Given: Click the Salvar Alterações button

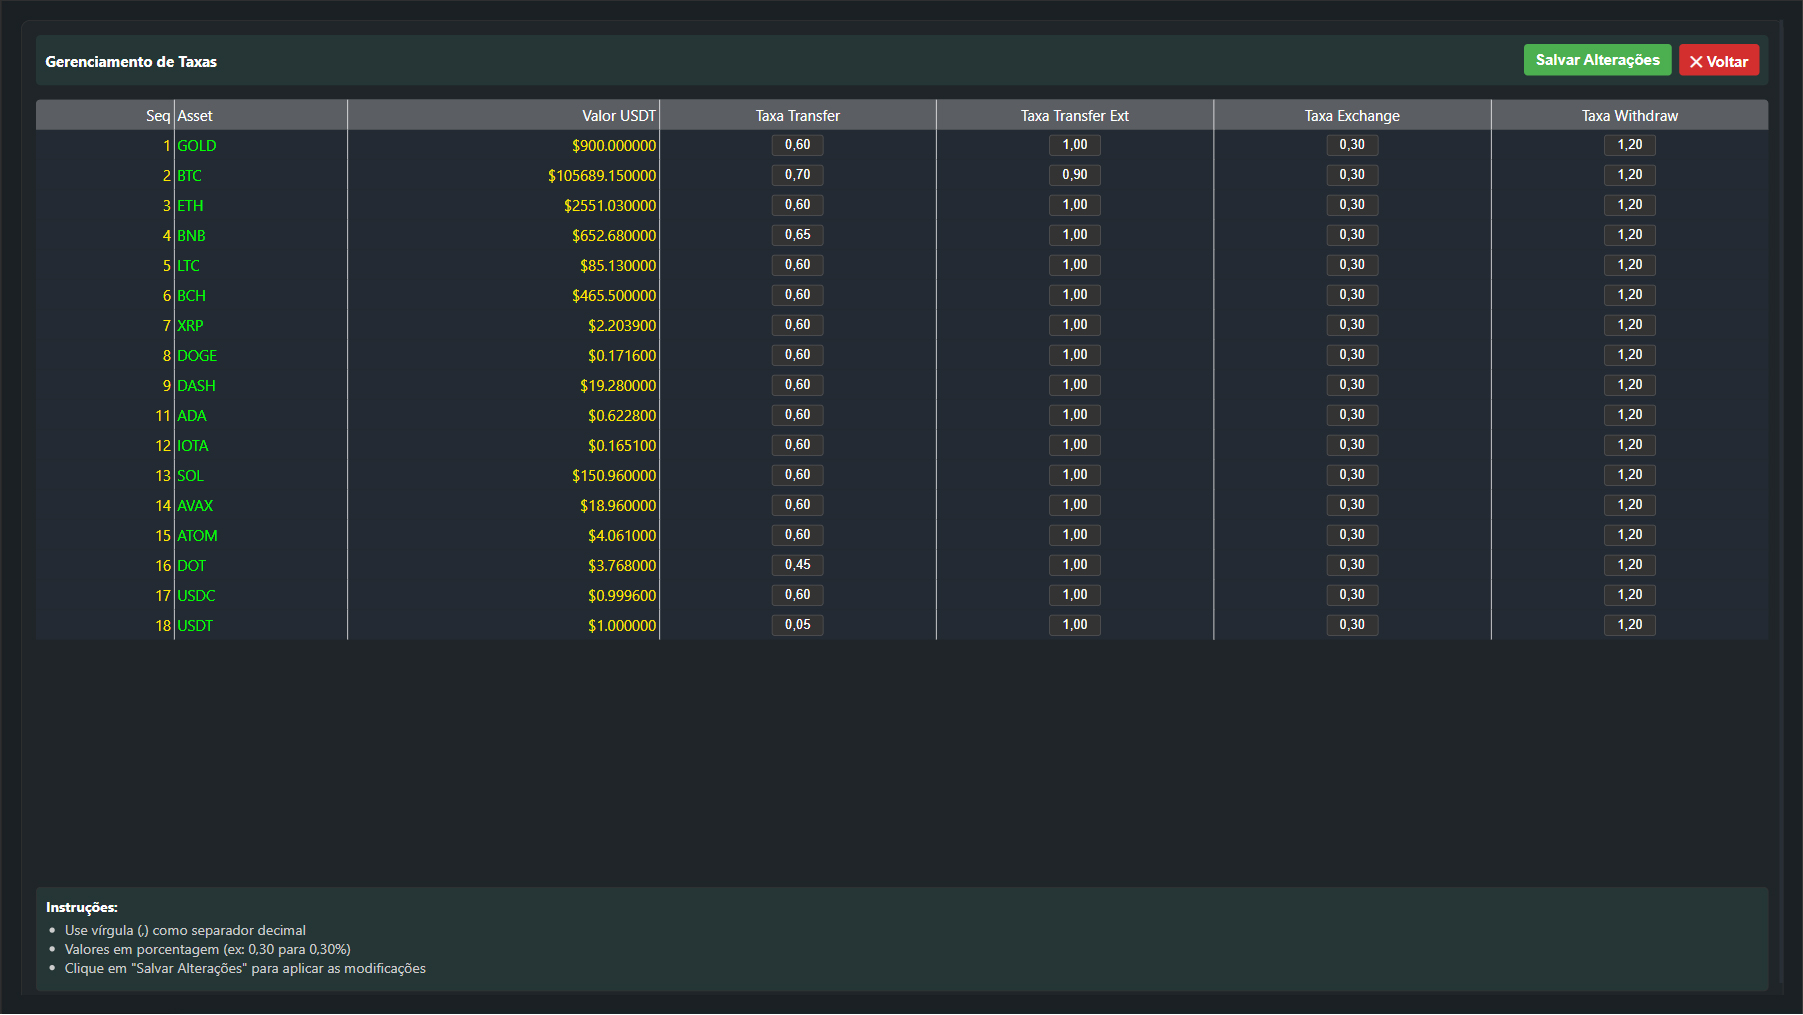Looking at the screenshot, I should click(1597, 60).
